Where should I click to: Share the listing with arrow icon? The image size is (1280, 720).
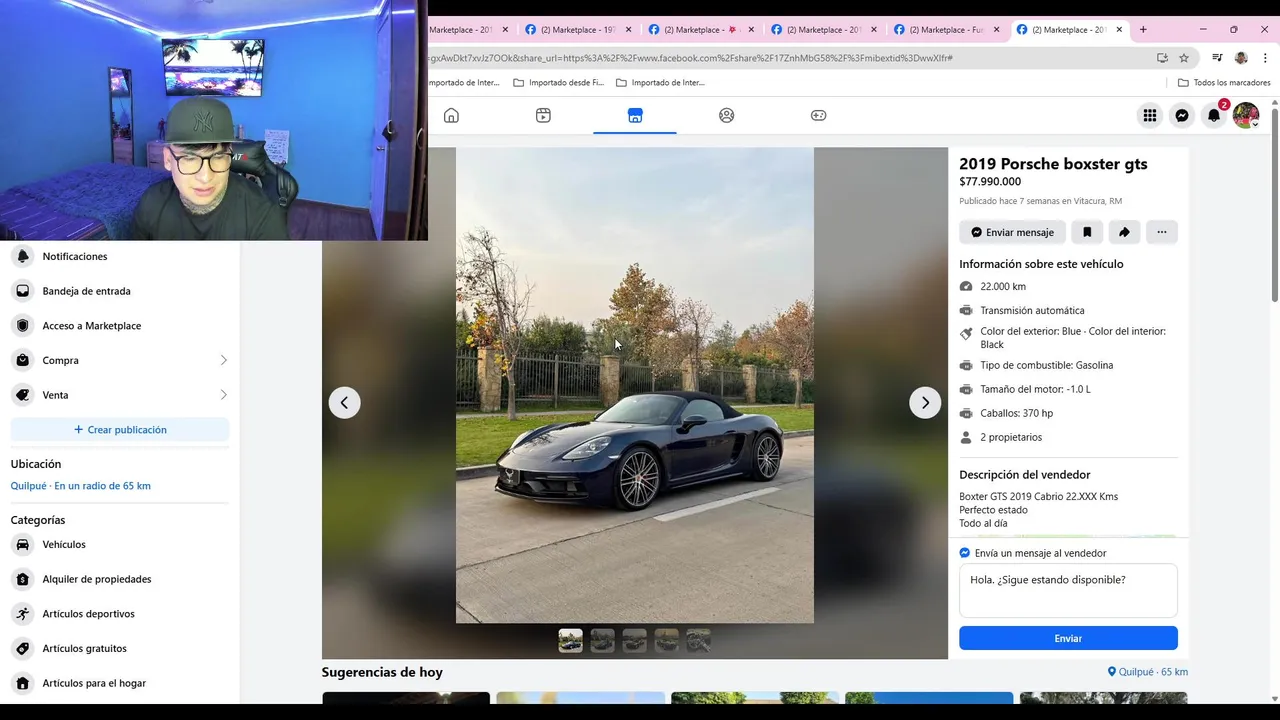(x=1124, y=232)
